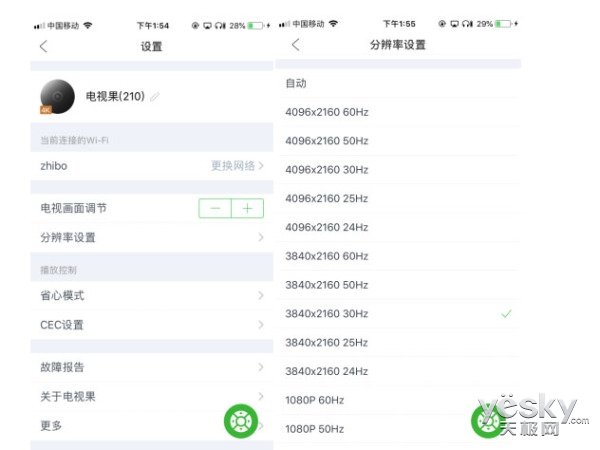Image resolution: width=600 pixels, height=450 pixels.
Task: Select 4096x2160 25Hz resolution
Action: click(398, 198)
